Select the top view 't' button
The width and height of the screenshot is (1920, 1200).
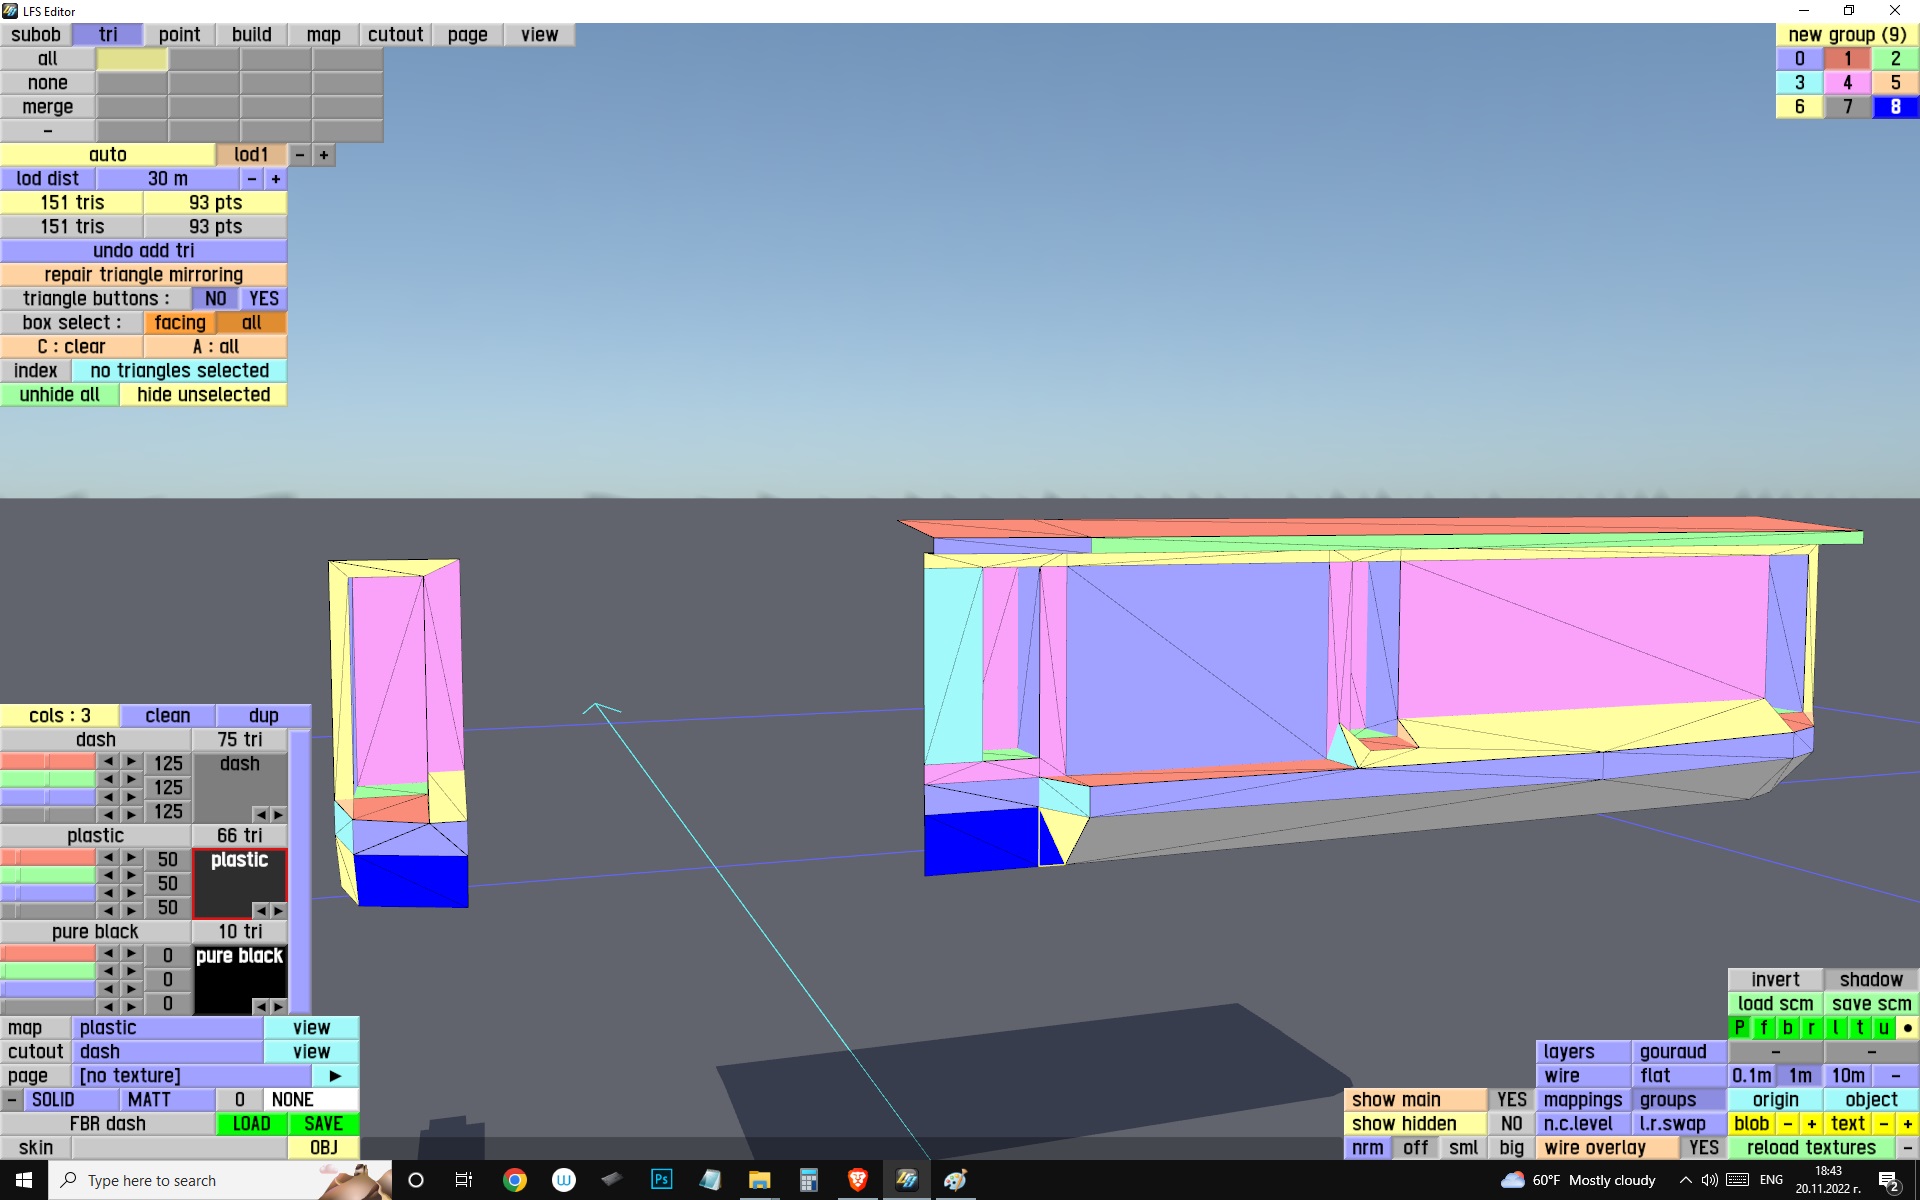[x=1859, y=1028]
